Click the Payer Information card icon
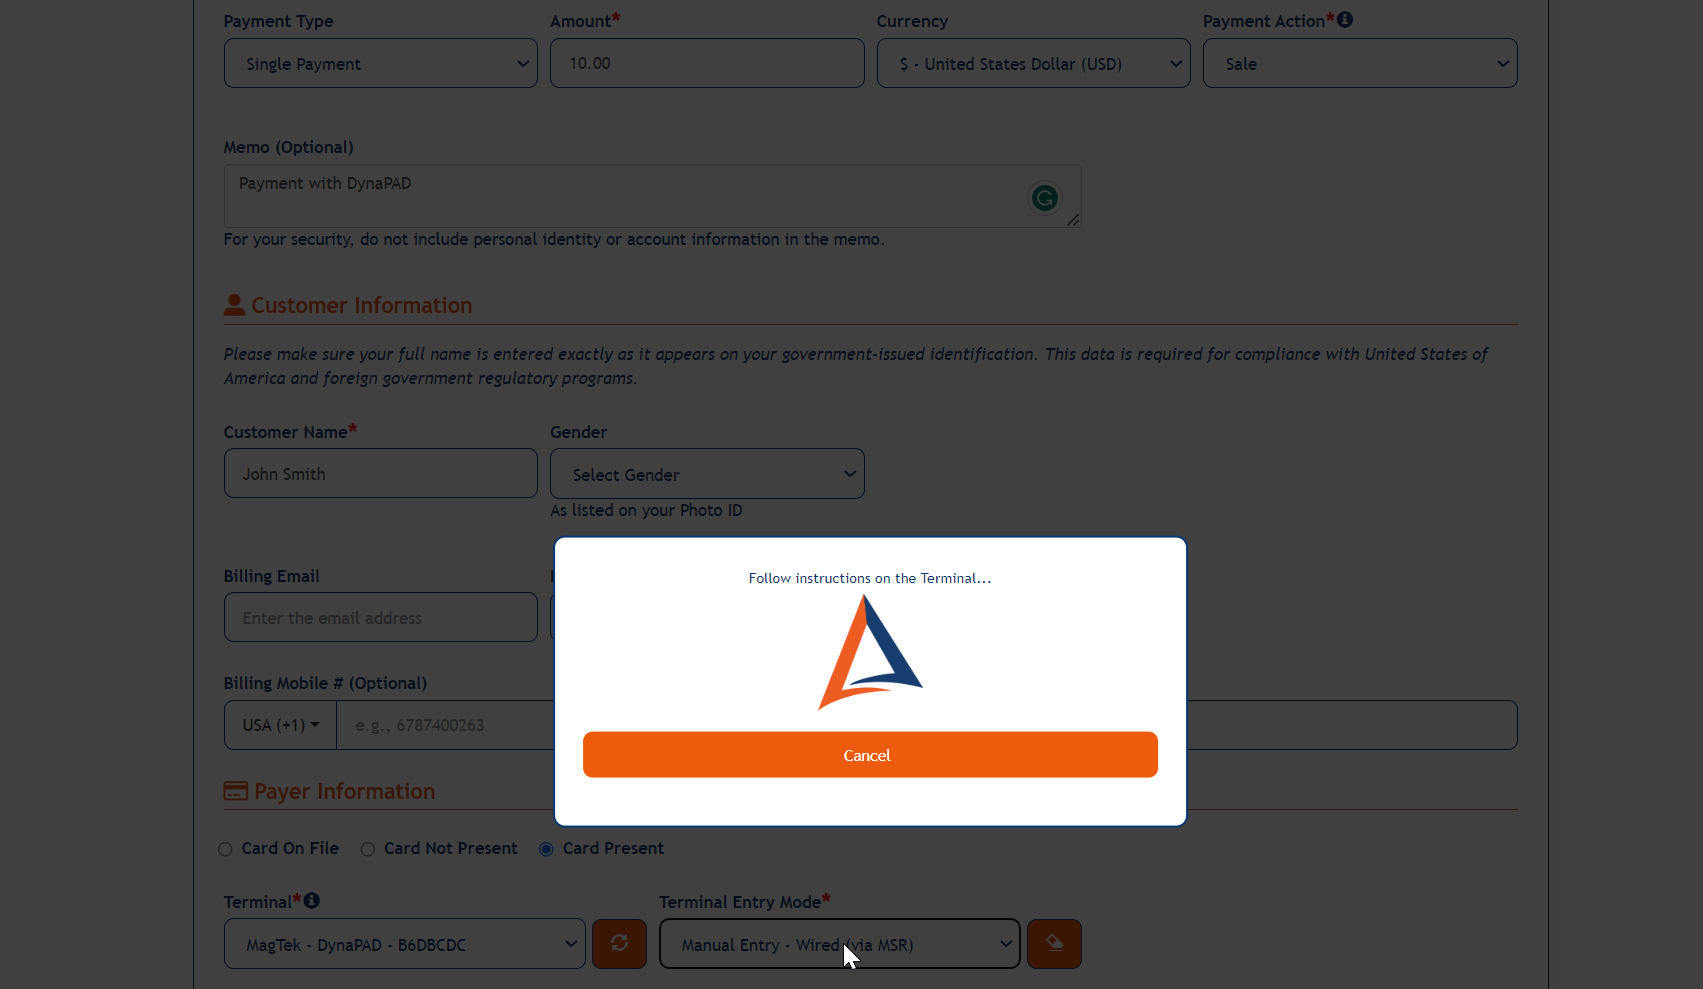The image size is (1703, 989). coord(236,791)
